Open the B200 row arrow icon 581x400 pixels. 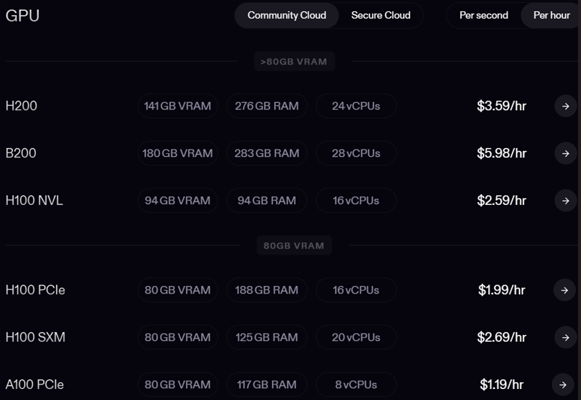565,153
